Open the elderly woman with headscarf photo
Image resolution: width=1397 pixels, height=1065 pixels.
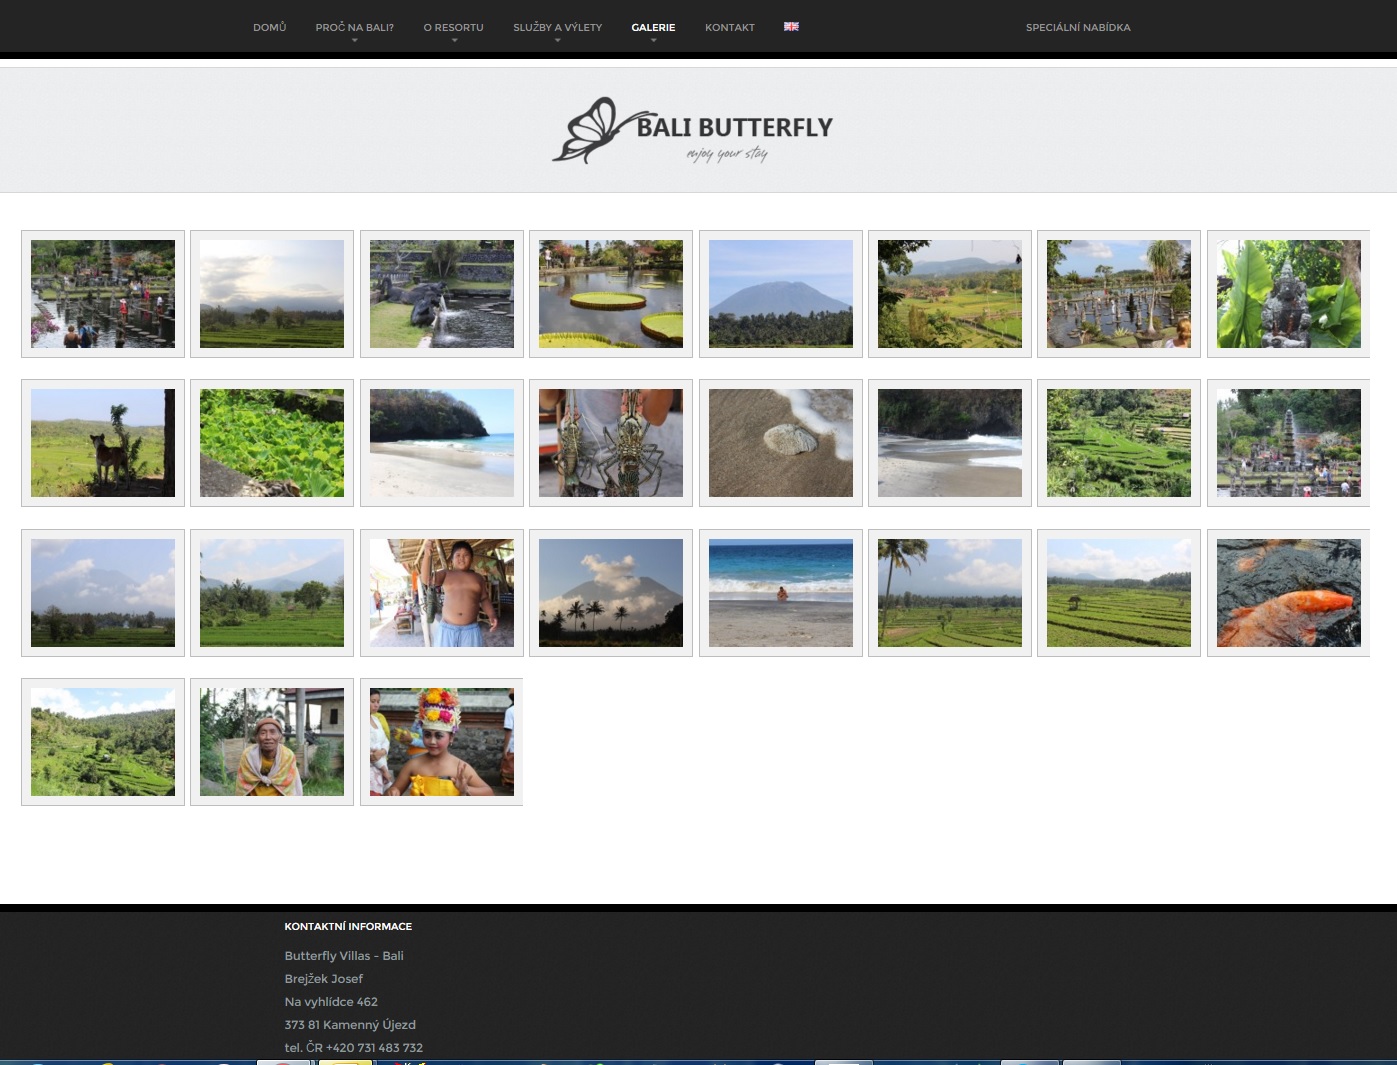272,742
